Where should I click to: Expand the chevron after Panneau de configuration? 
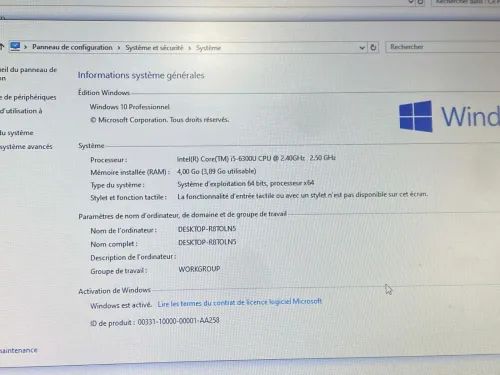[119, 48]
